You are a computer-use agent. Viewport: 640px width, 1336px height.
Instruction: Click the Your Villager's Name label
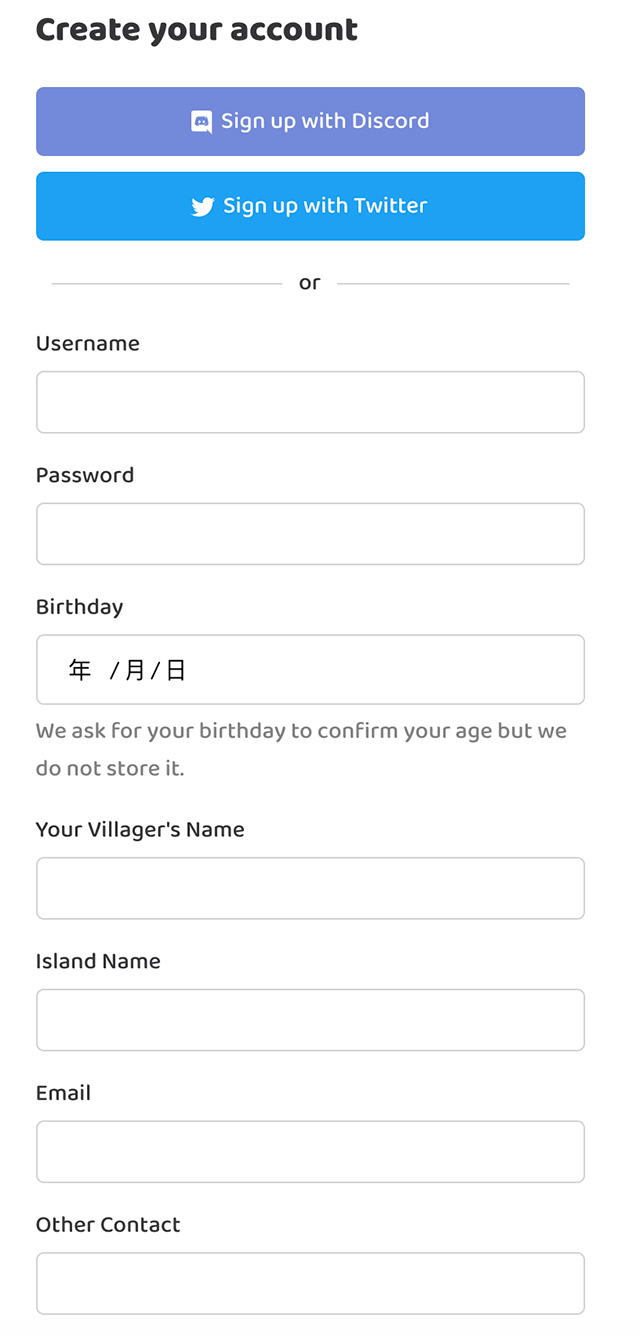tap(140, 830)
